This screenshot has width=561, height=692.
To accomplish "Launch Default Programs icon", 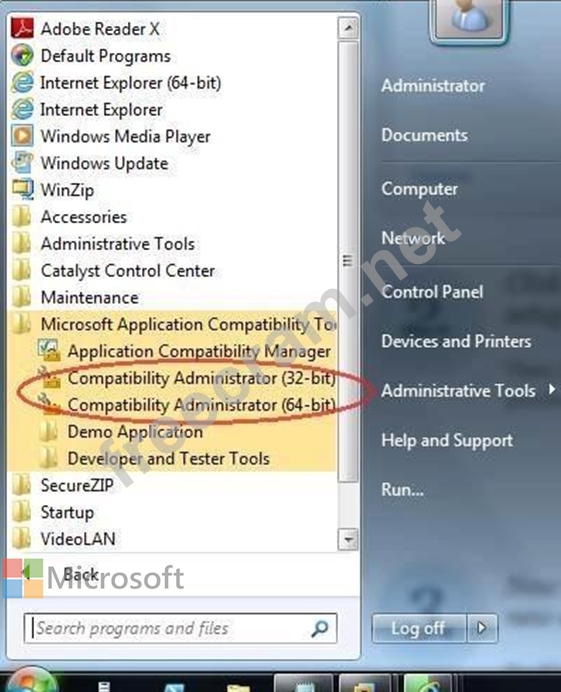I will (22, 56).
